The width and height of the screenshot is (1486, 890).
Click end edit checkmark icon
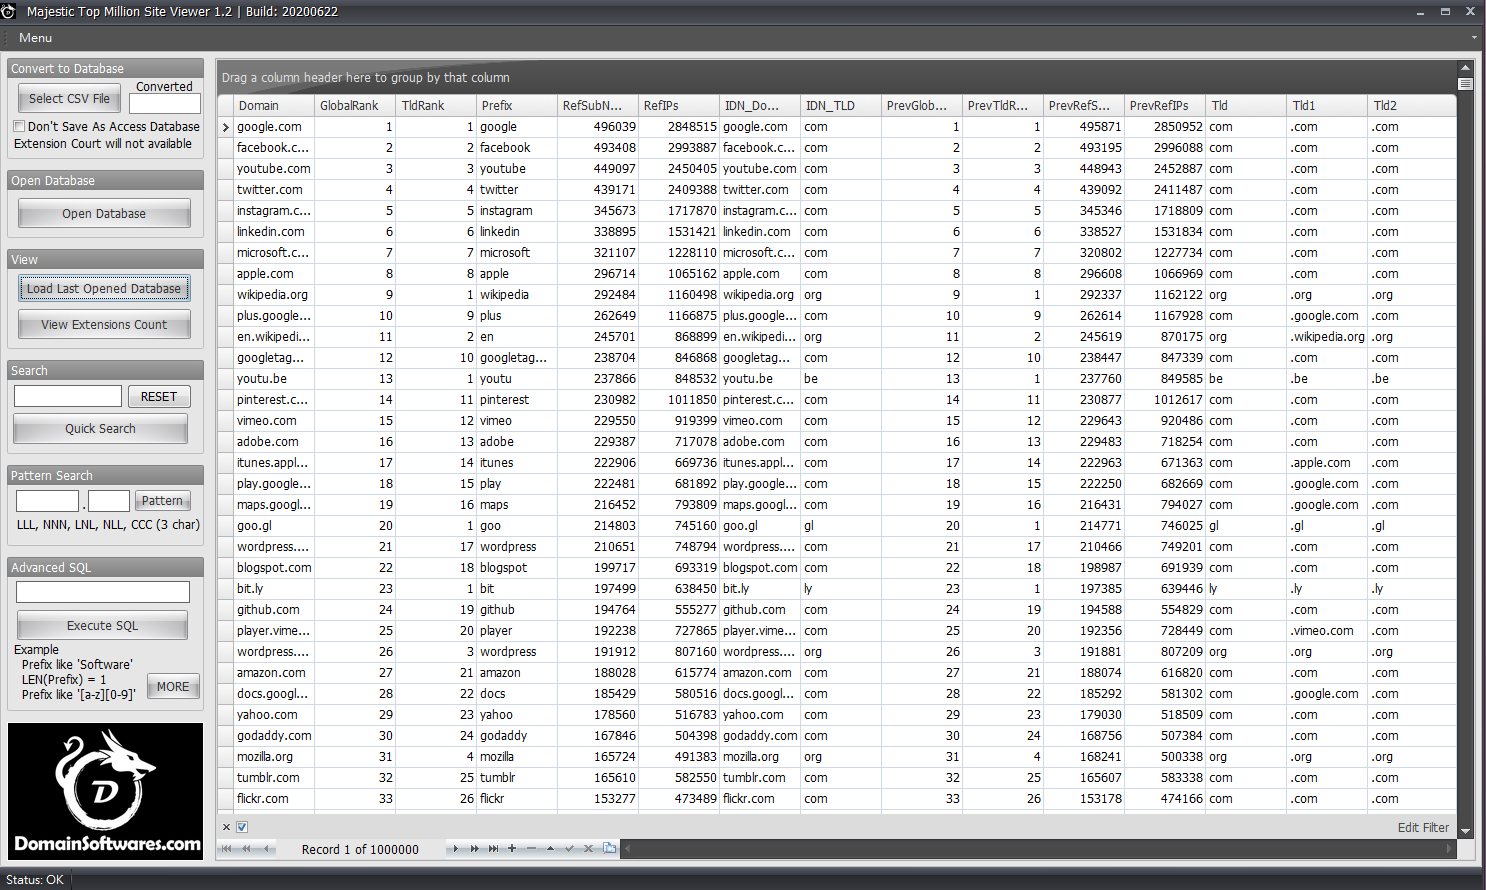coord(569,849)
